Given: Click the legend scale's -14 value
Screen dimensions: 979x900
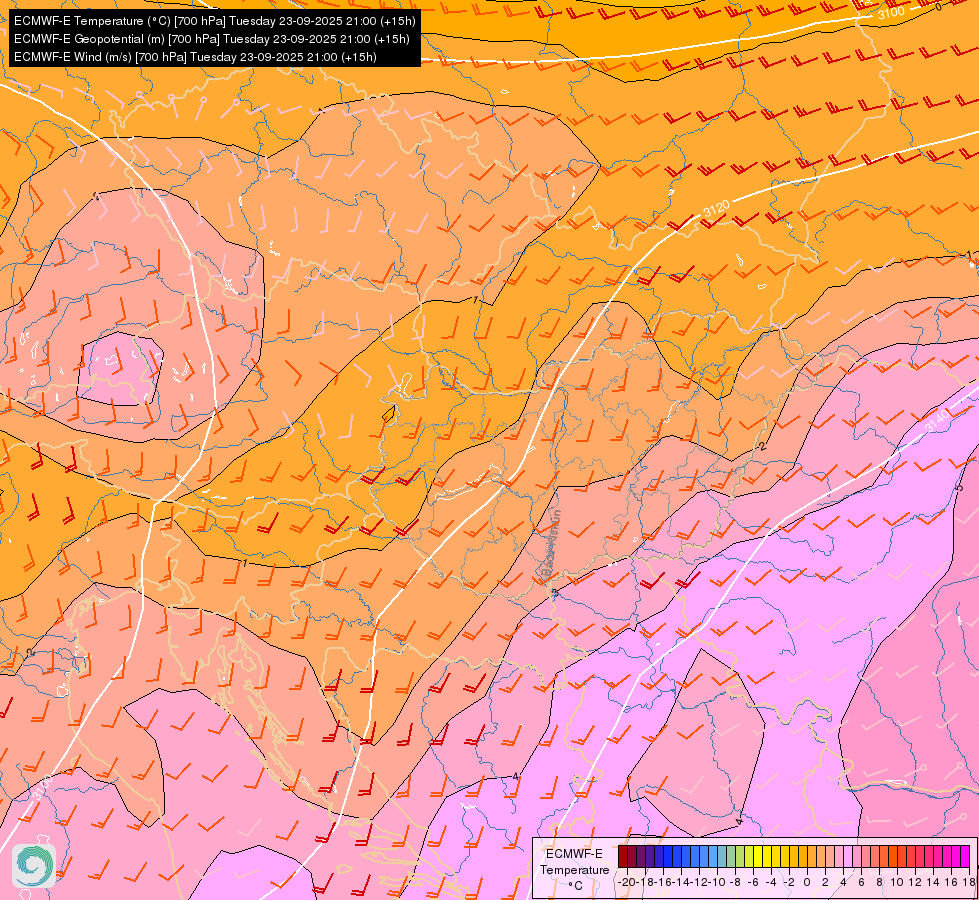Looking at the screenshot, I should (681, 883).
